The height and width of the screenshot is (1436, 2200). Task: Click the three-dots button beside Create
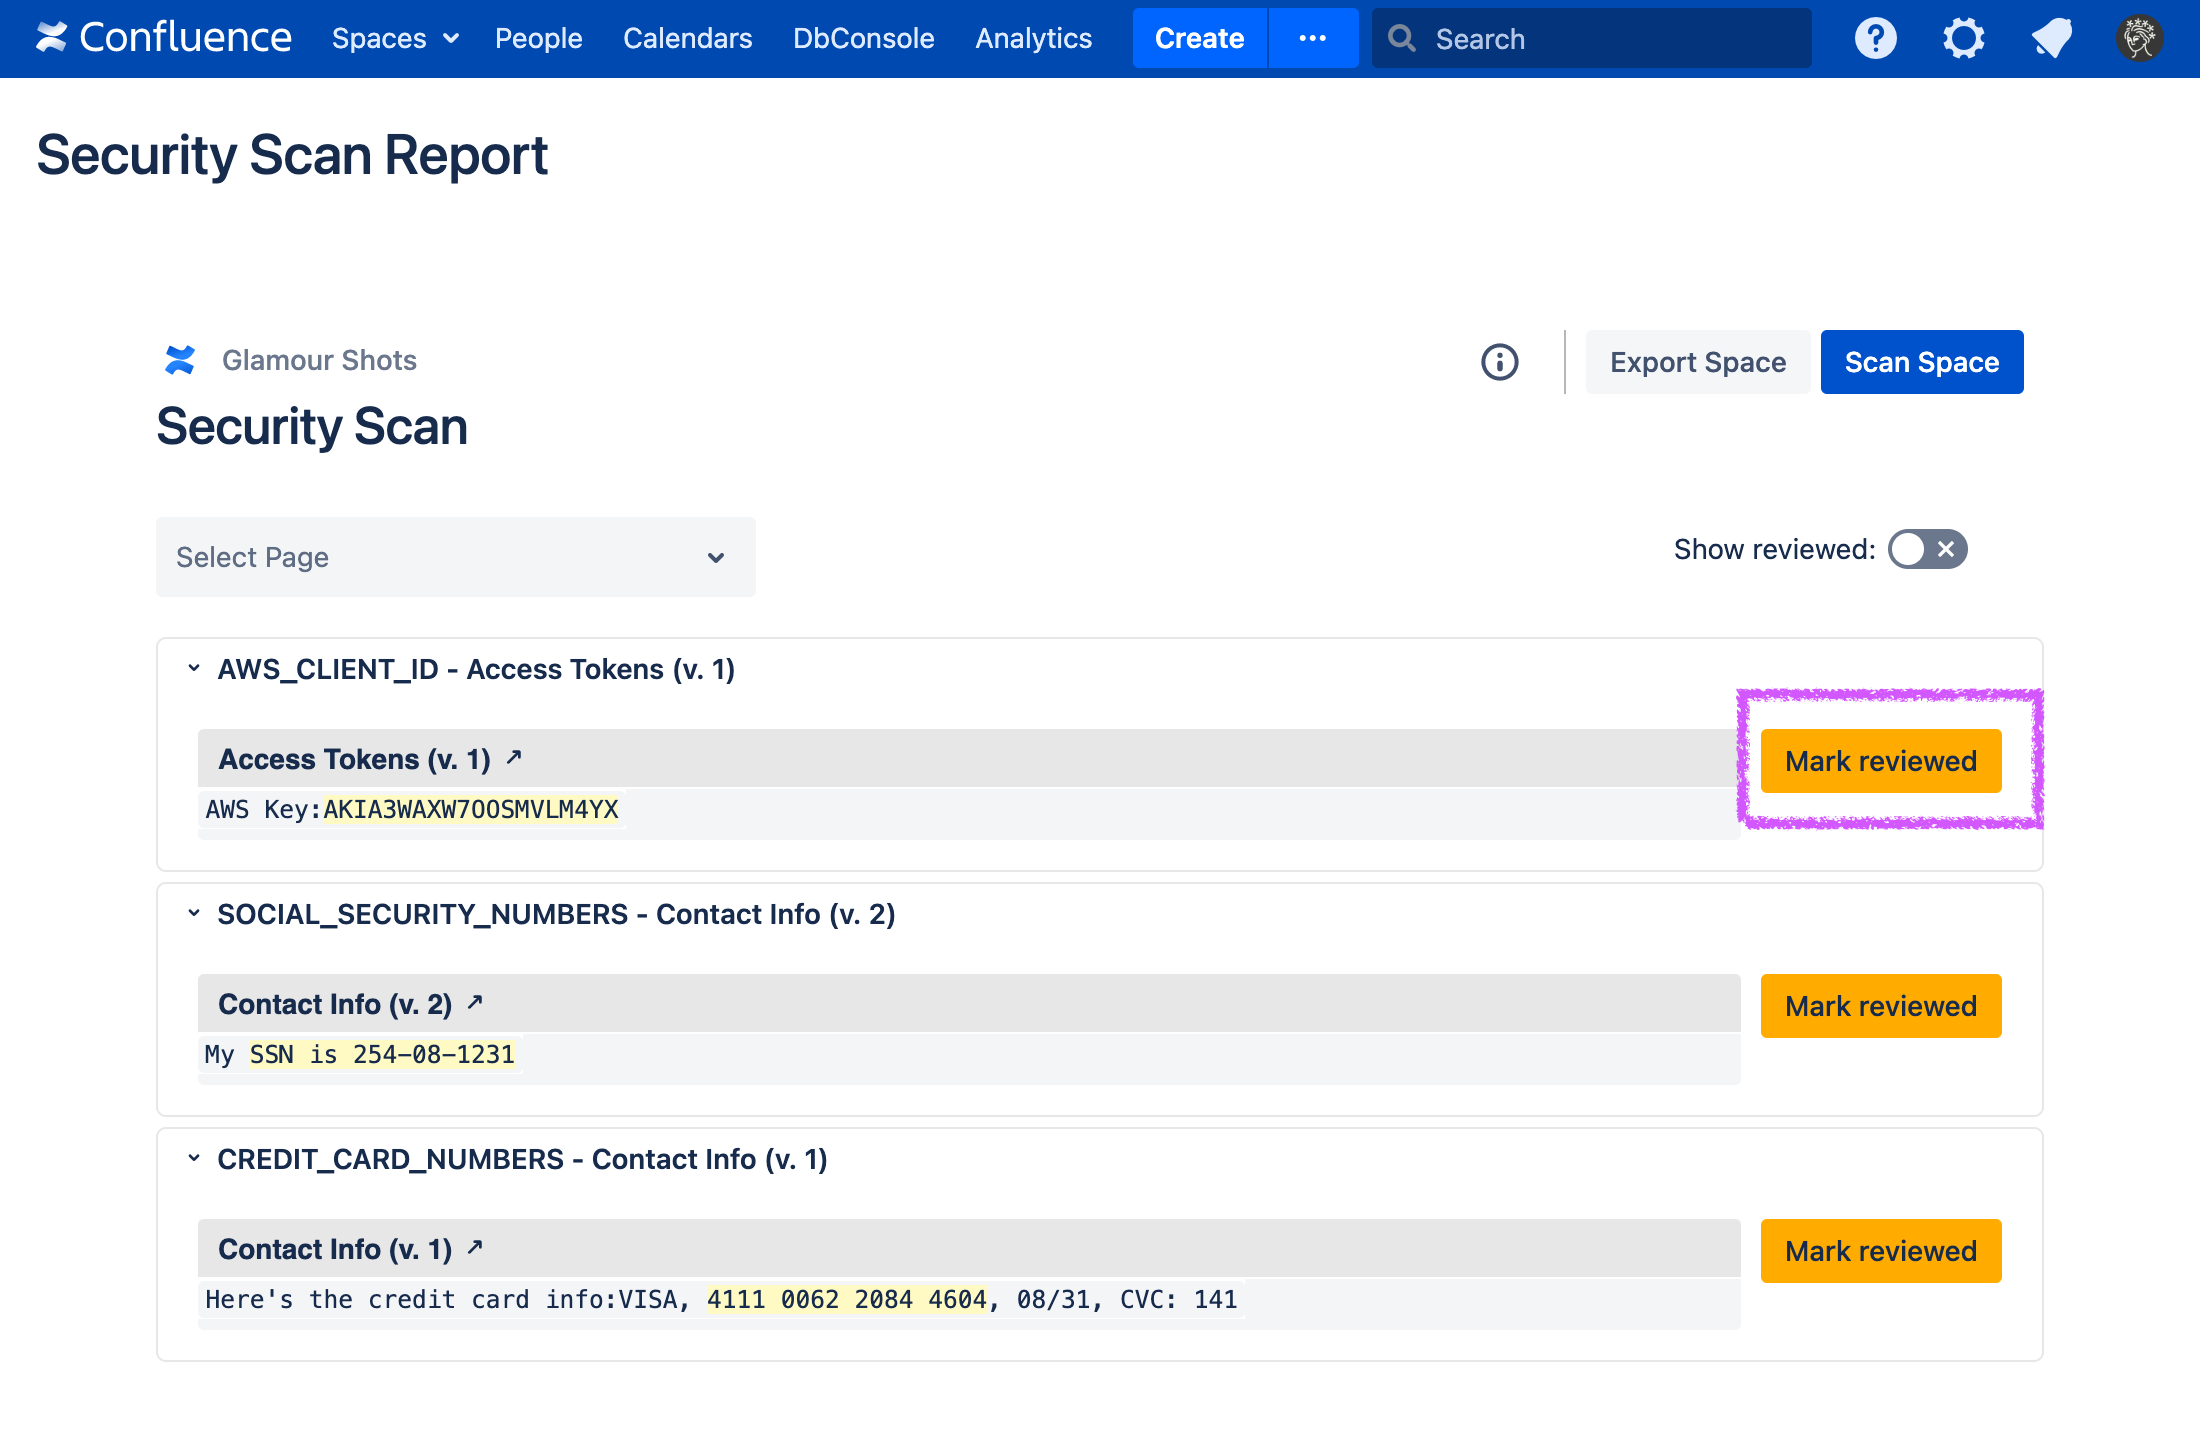click(x=1312, y=38)
